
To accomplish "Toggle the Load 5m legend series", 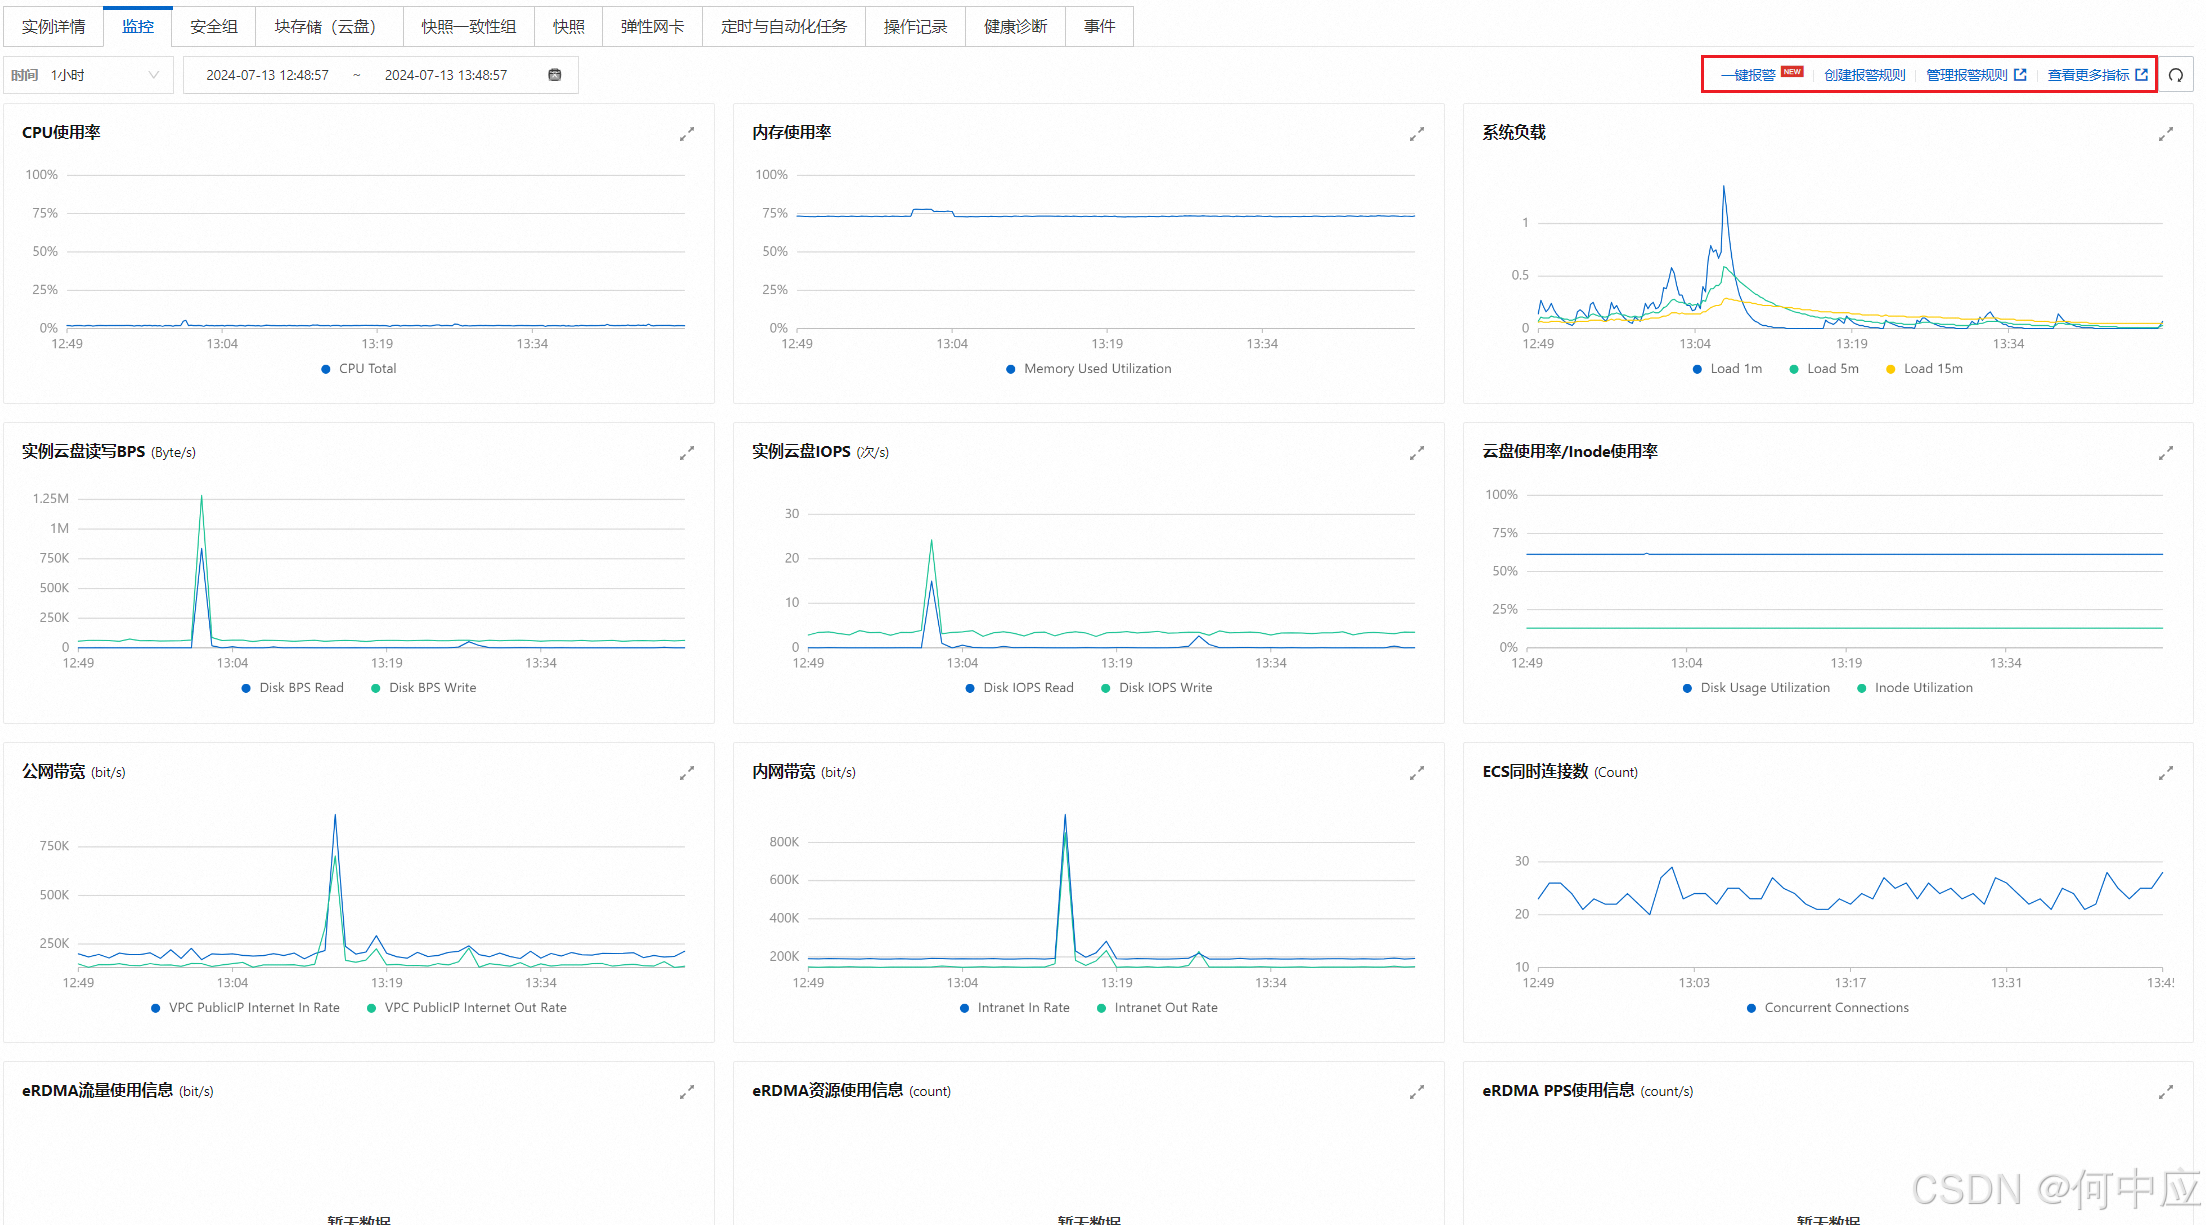I will point(1824,369).
